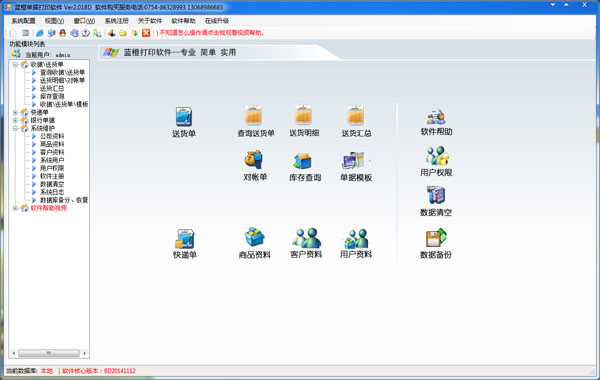Open the 视图(V) menu
Image resolution: width=600 pixels, height=380 pixels.
[x=54, y=21]
